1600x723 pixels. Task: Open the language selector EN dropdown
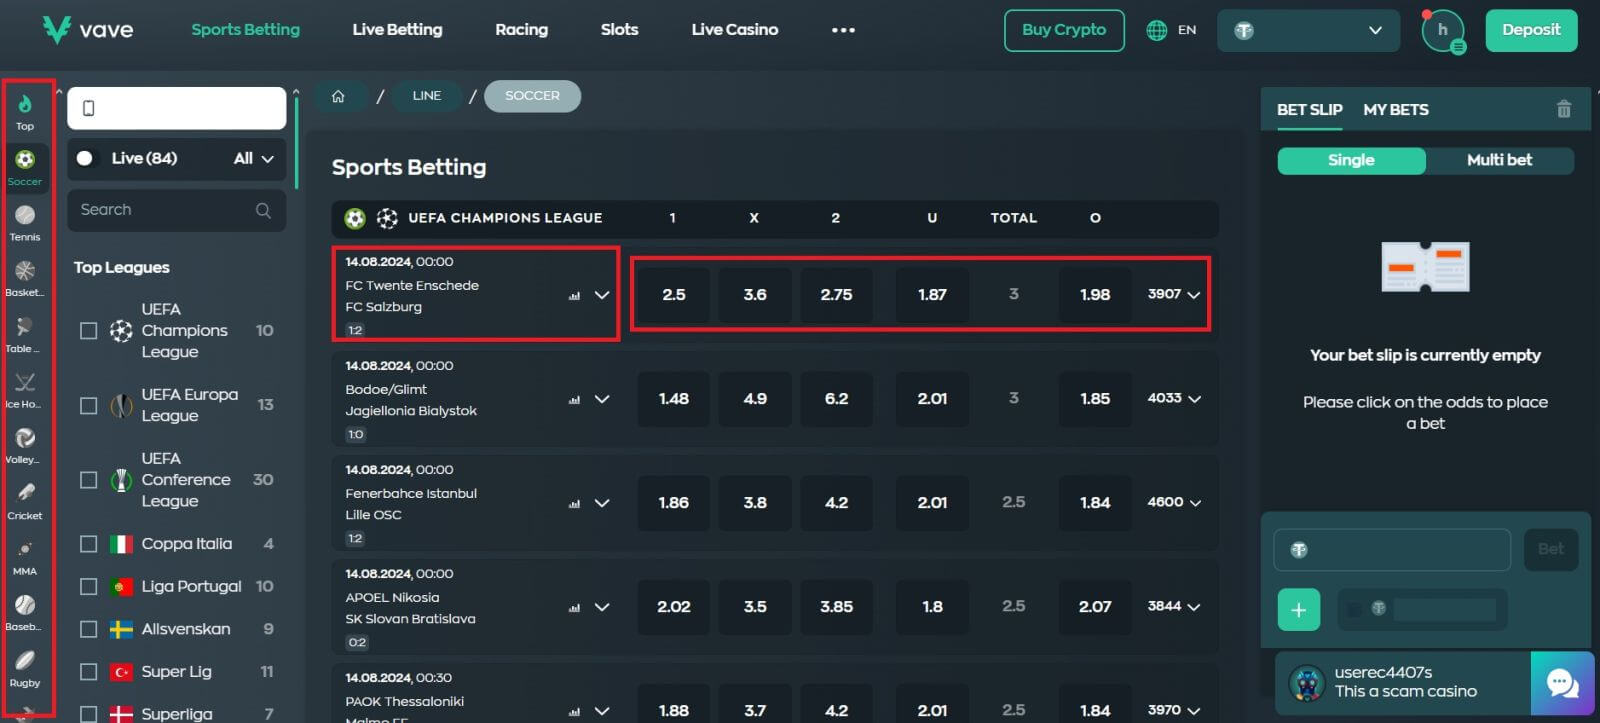coord(1172,30)
